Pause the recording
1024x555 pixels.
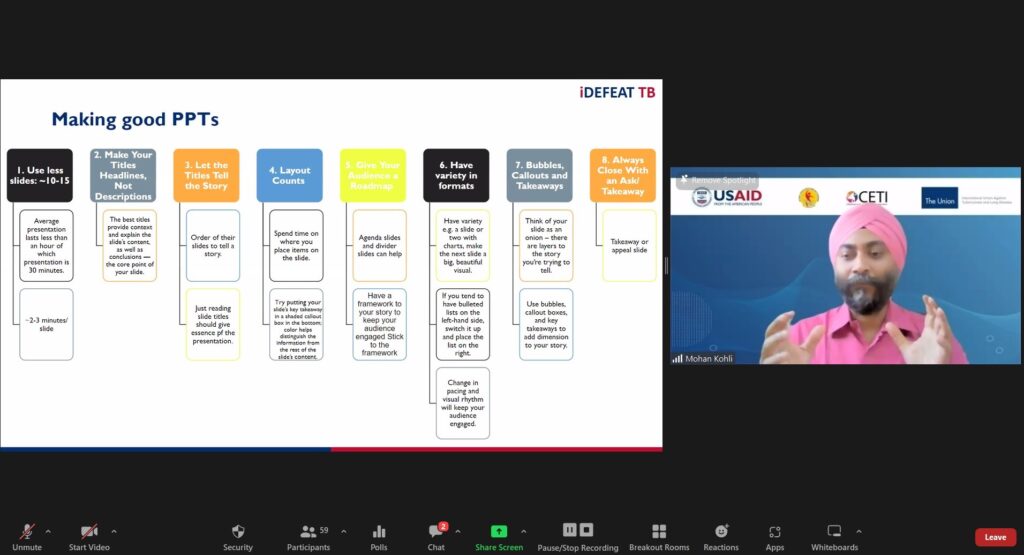coord(569,530)
